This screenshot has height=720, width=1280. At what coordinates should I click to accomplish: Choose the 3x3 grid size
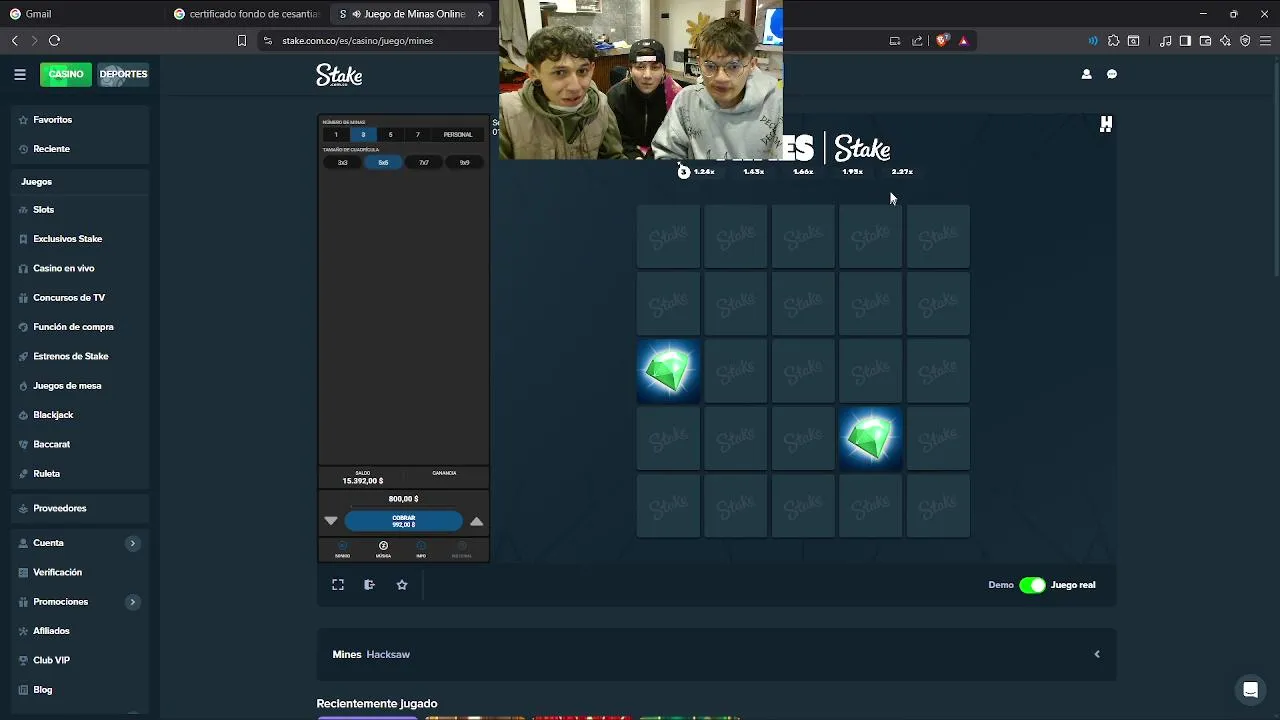[343, 162]
